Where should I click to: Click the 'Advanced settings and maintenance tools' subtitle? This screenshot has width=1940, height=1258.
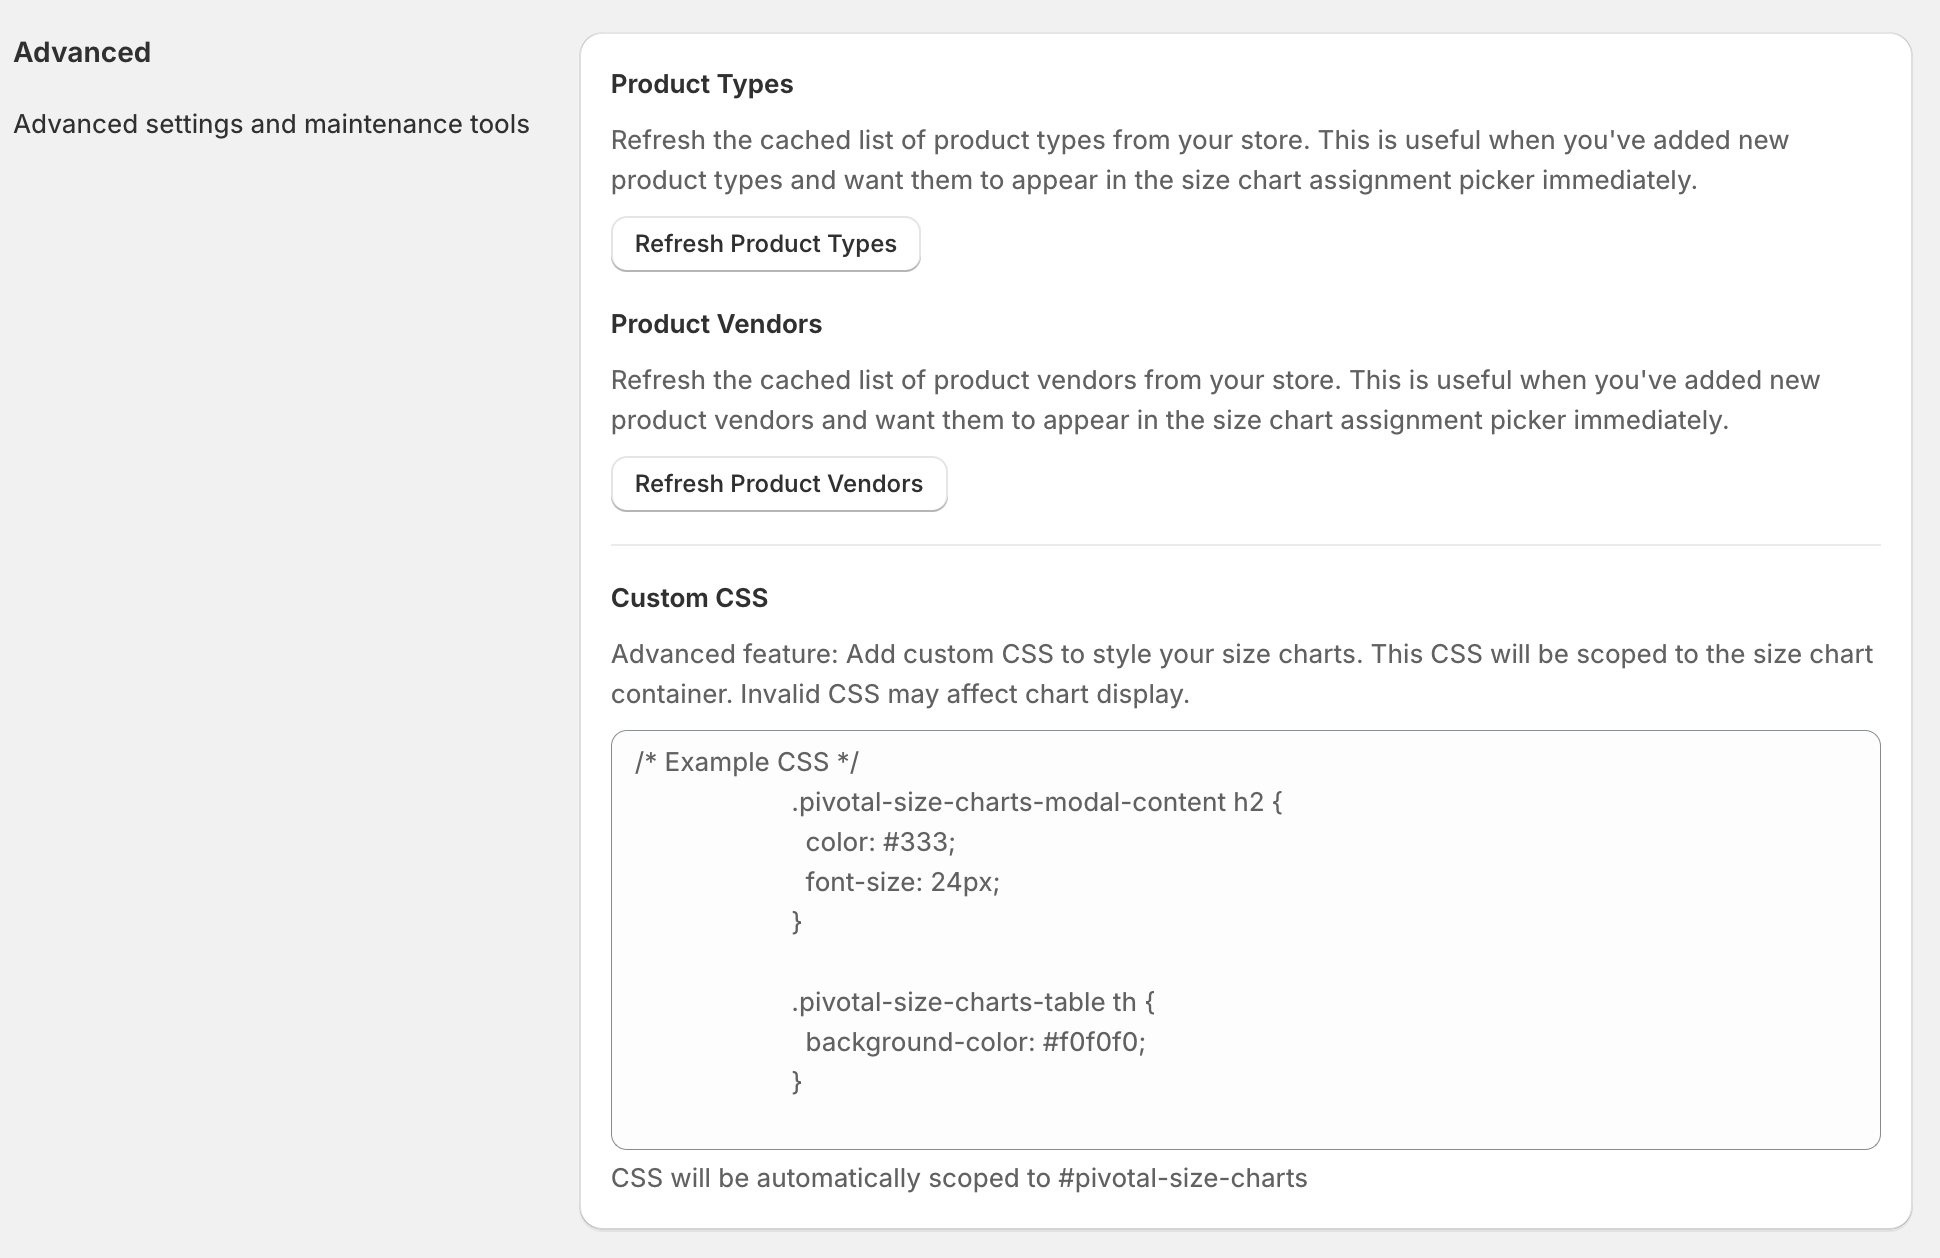[x=271, y=124]
